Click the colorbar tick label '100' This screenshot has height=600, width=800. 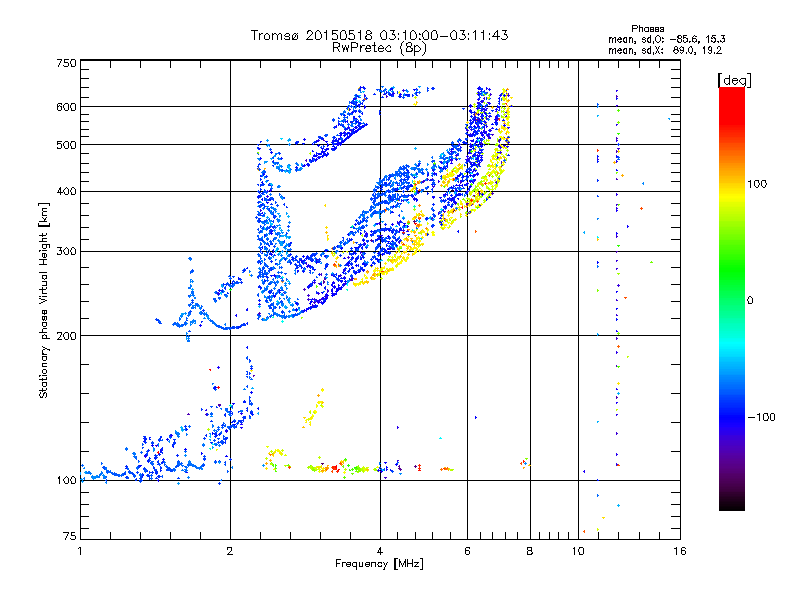757,184
